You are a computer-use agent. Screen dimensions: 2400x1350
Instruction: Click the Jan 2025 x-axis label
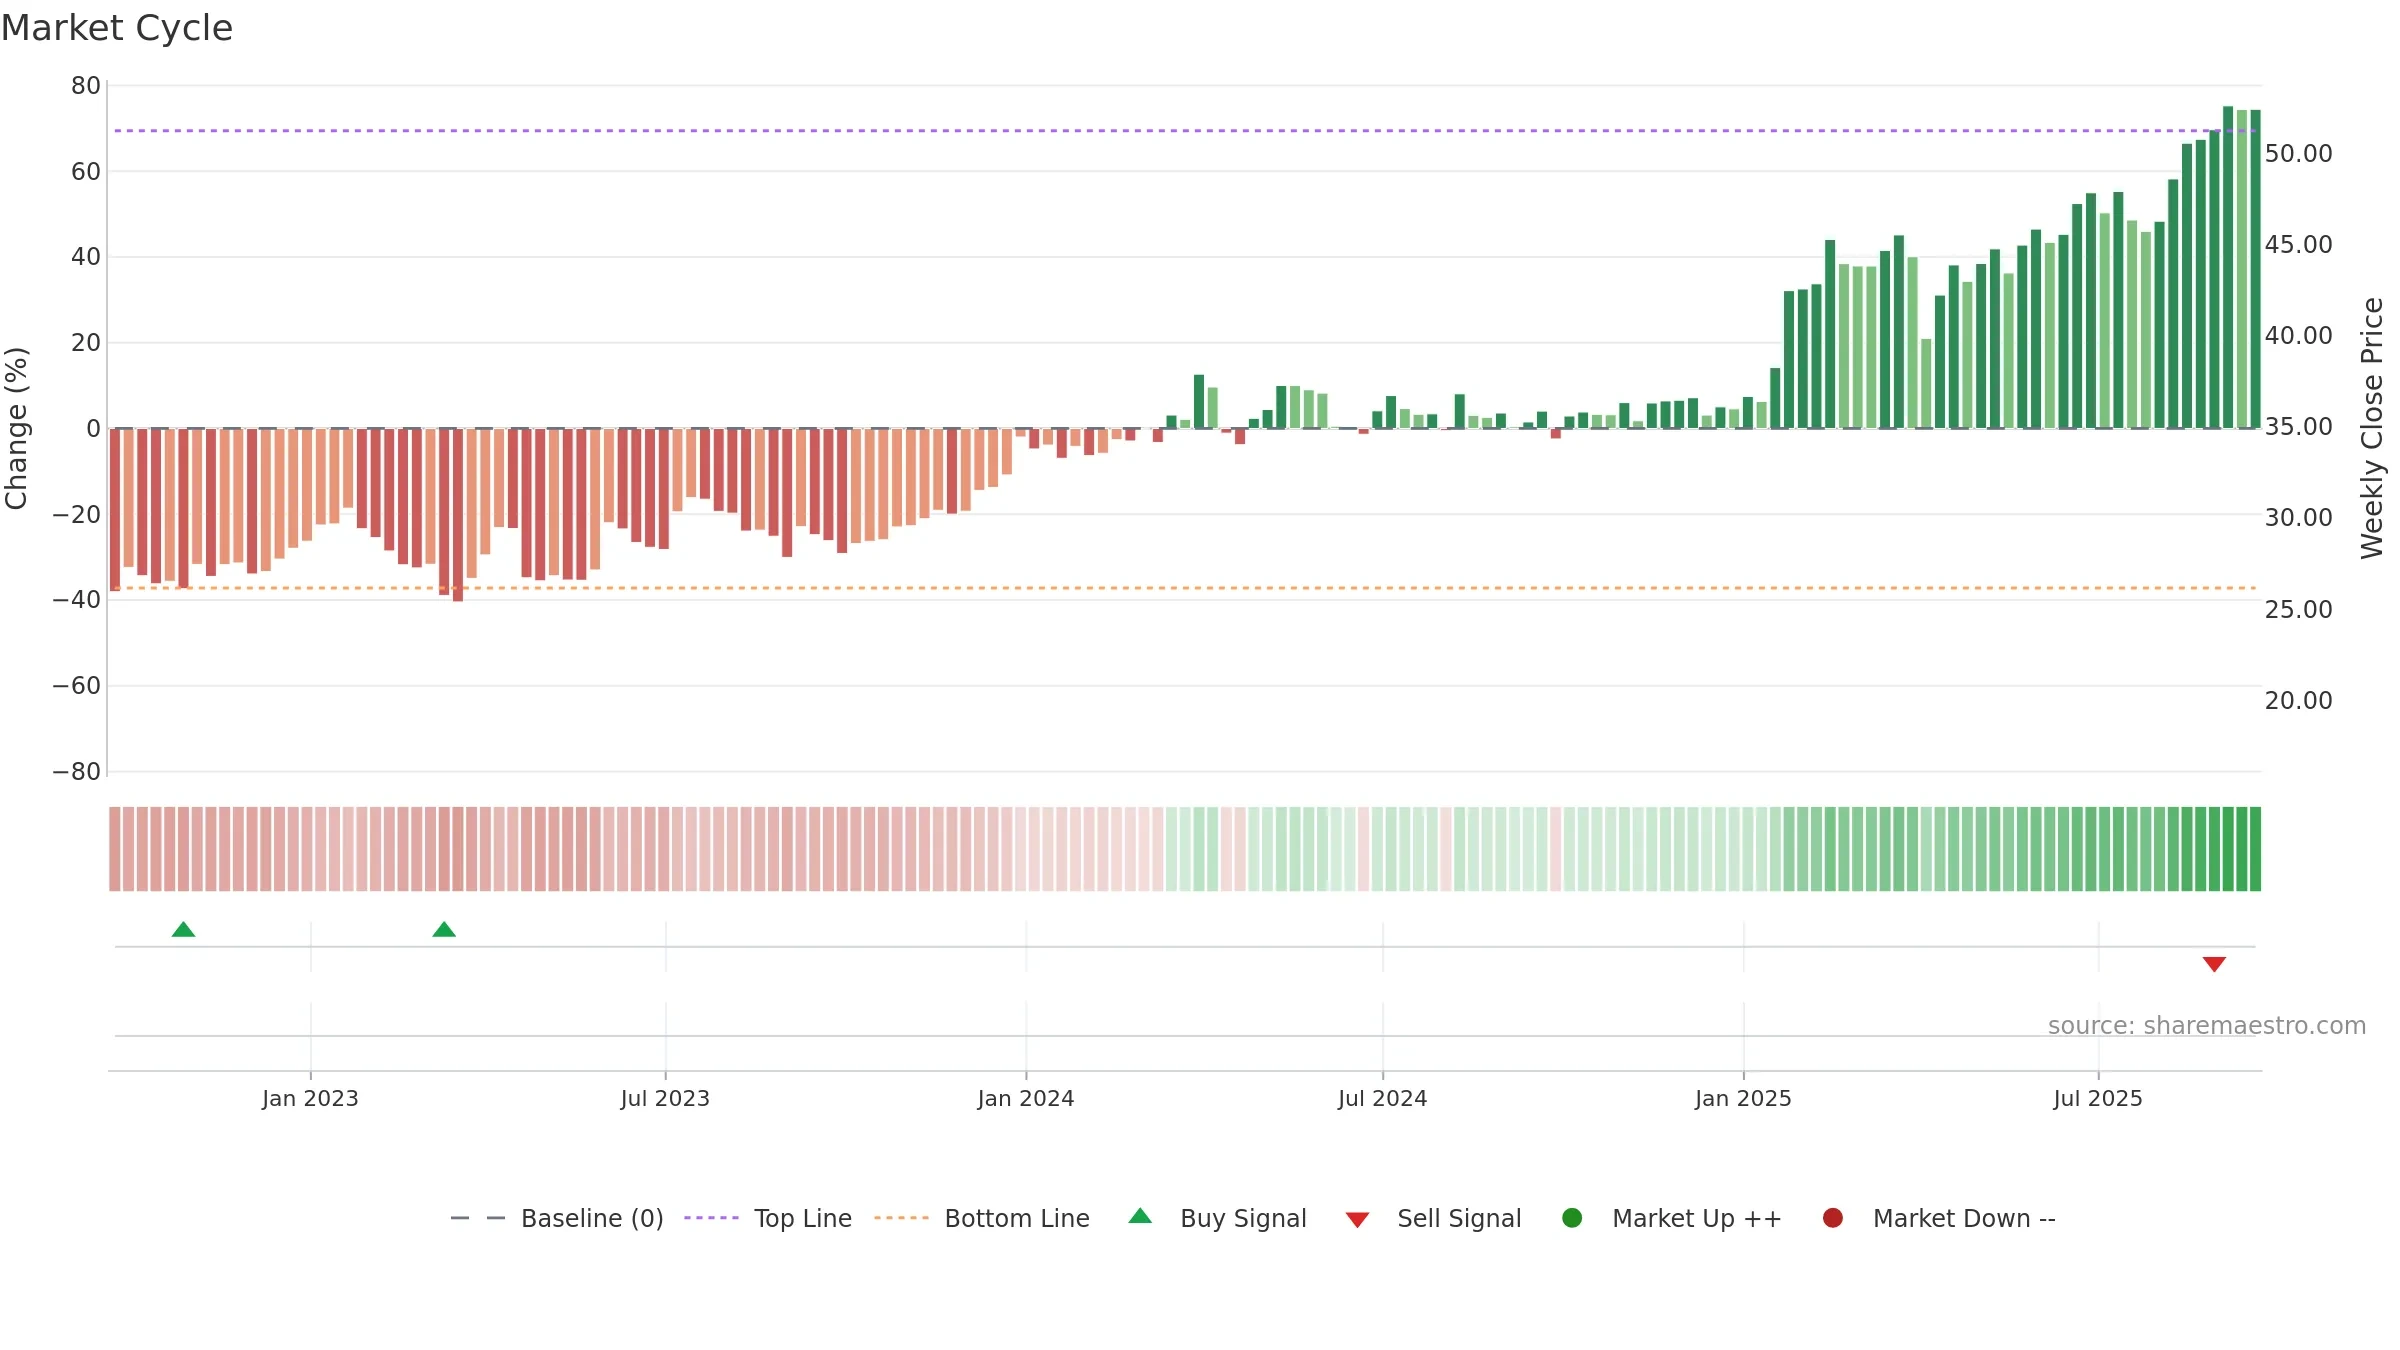pyautogui.click(x=1743, y=1098)
